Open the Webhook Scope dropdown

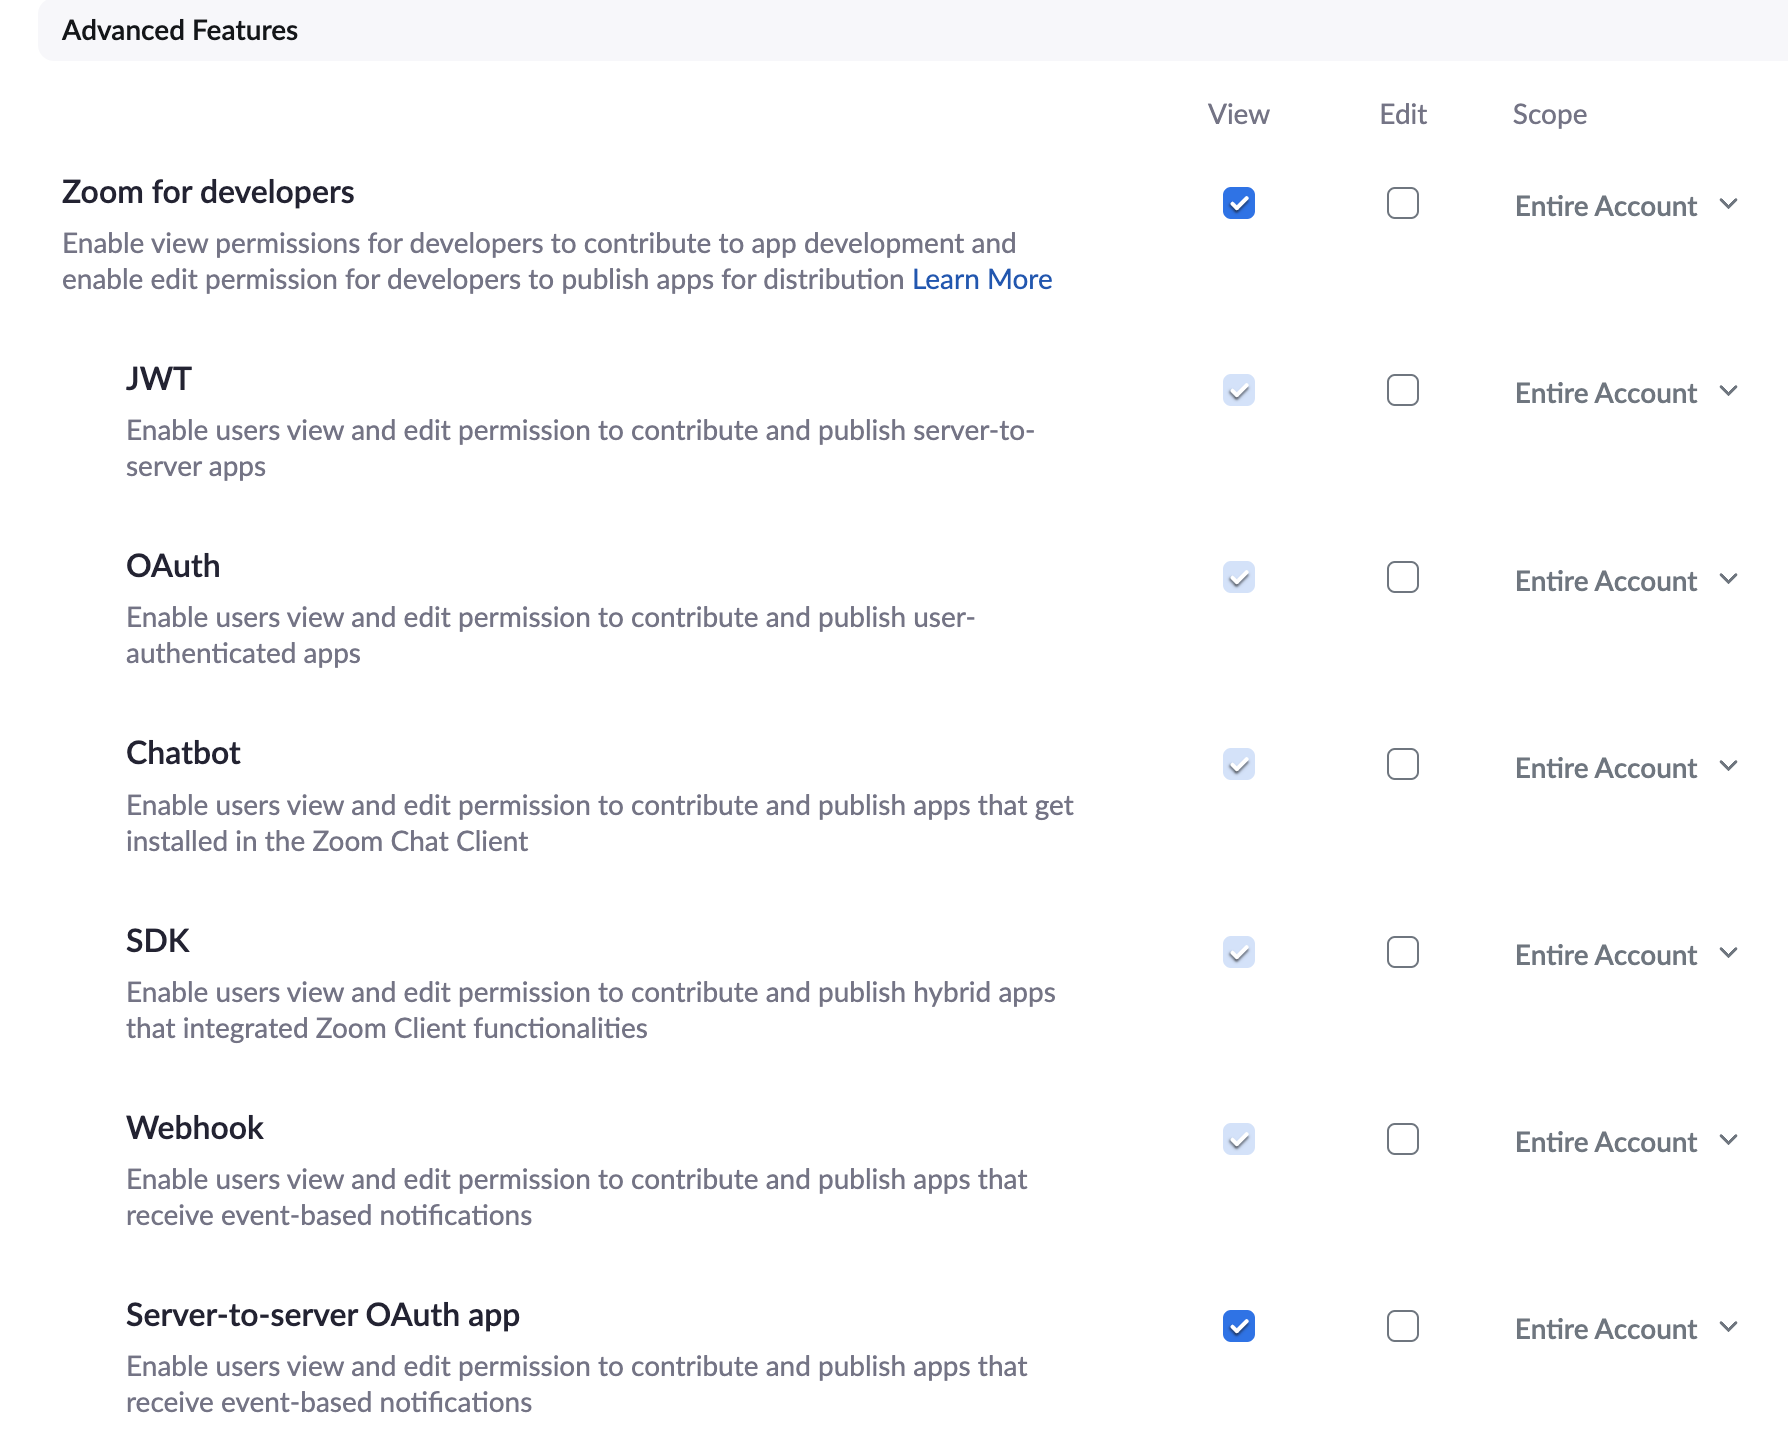(x=1627, y=1141)
